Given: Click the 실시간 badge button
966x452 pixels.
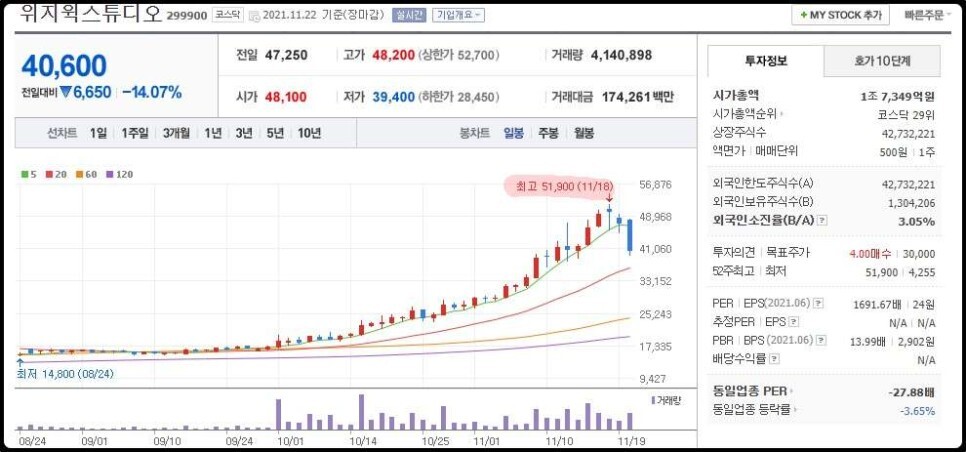Looking at the screenshot, I should point(408,15).
